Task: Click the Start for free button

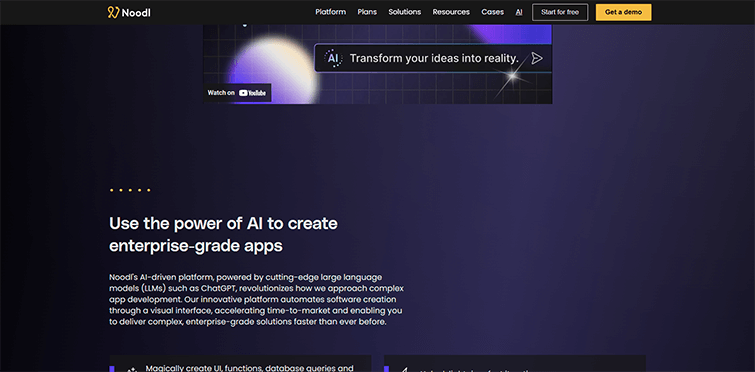Action: click(560, 13)
